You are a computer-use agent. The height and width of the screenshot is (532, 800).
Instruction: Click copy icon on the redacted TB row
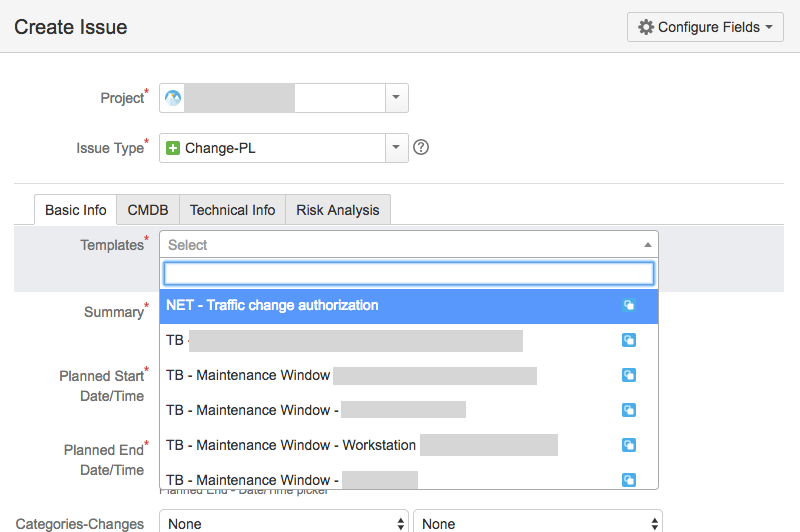[629, 340]
